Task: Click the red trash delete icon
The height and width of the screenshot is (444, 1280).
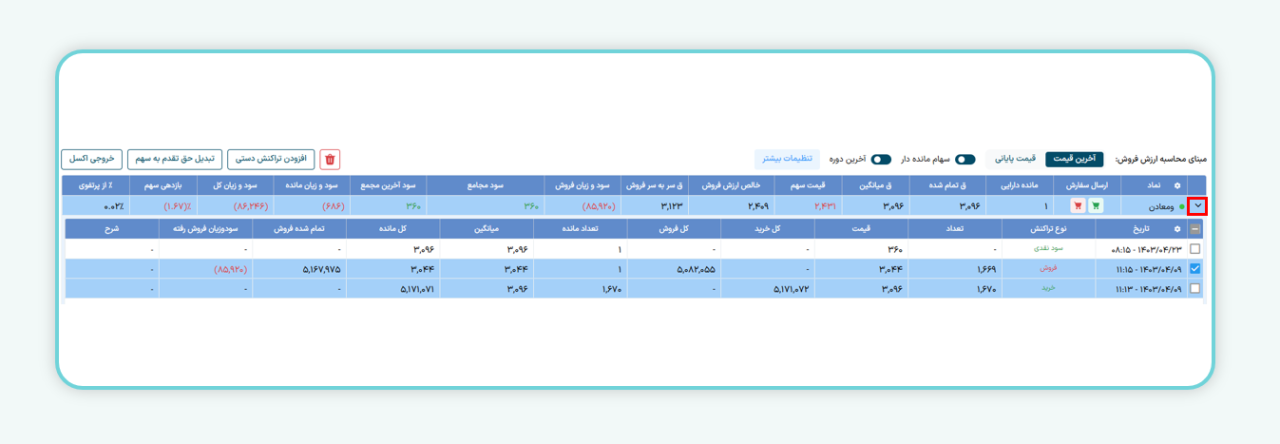Action: pos(330,160)
